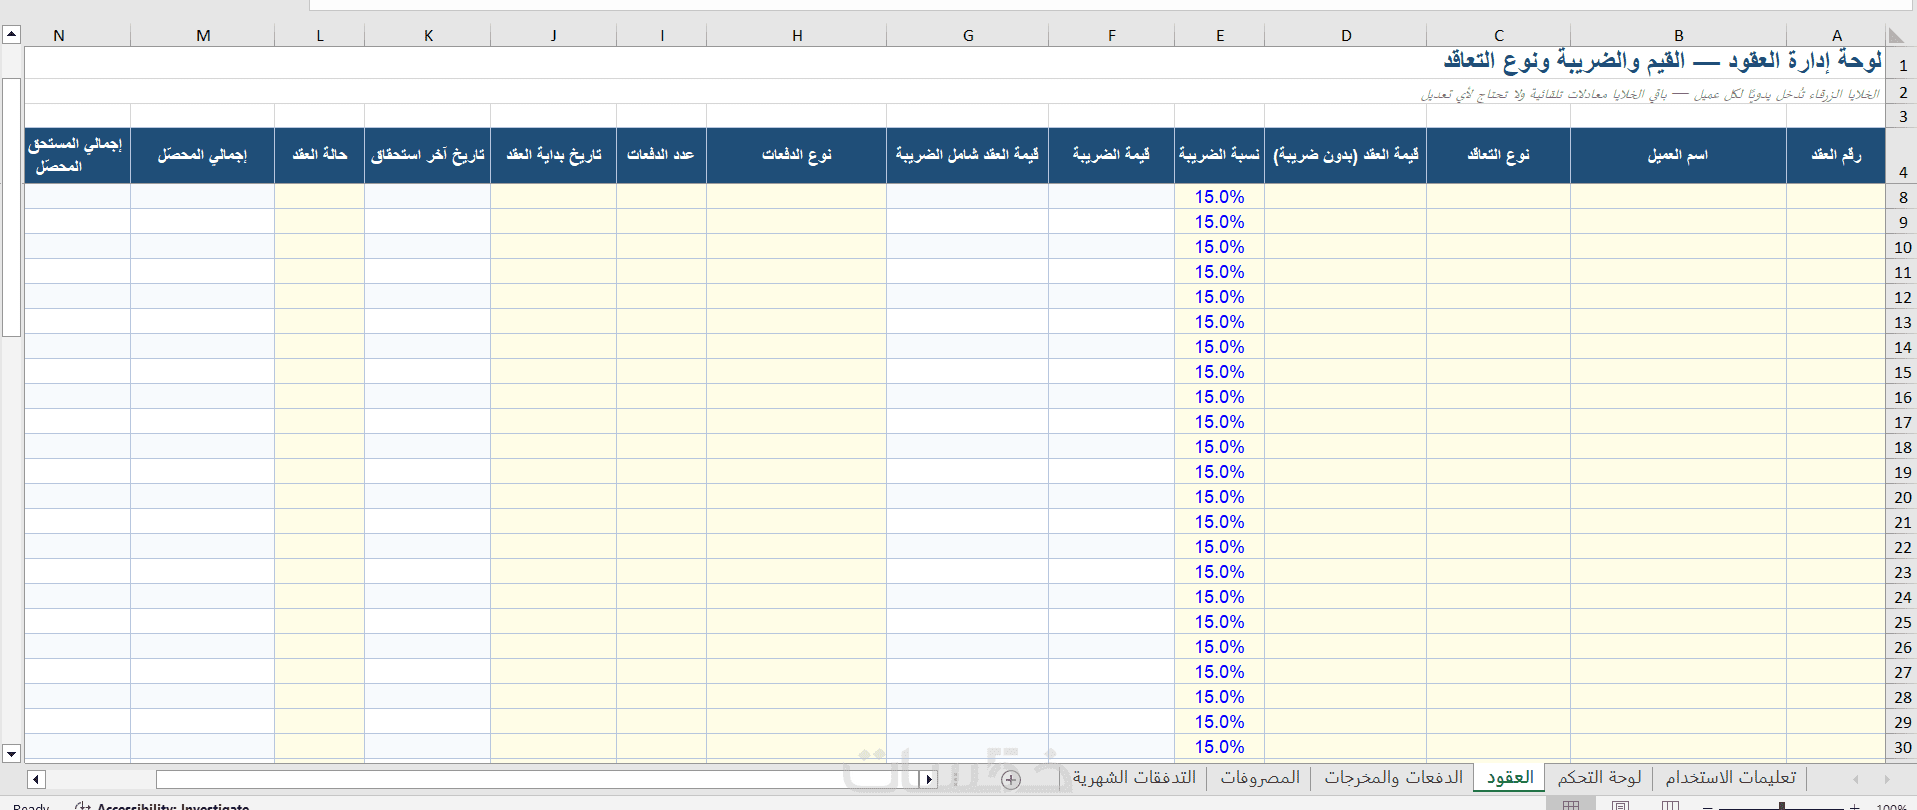
Task: Click the vertical scrollbar up arrow
Action: [x=11, y=35]
